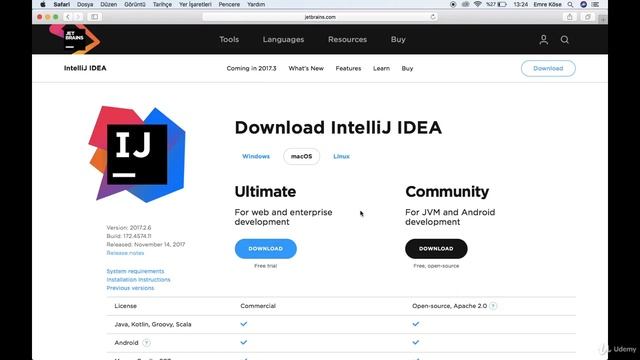This screenshot has height=360, width=640.
Task: Click the Emre Köse user name
Action: pyautogui.click(x=547, y=4)
